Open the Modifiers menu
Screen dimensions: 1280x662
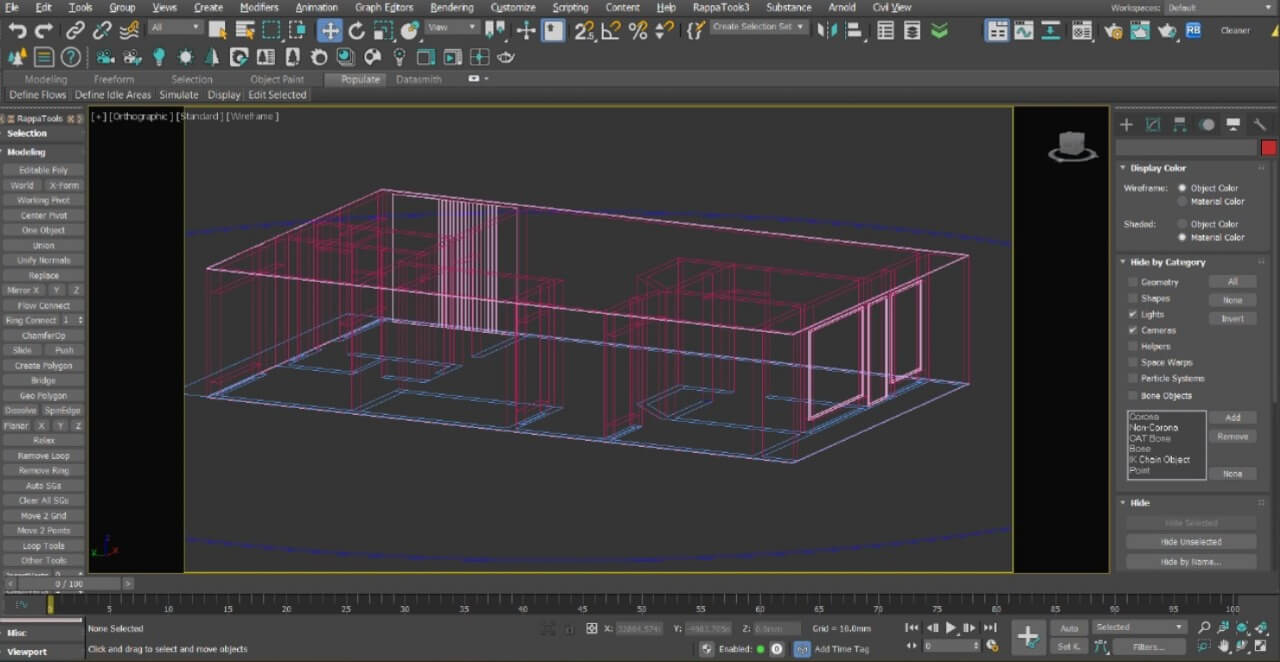pyautogui.click(x=259, y=7)
